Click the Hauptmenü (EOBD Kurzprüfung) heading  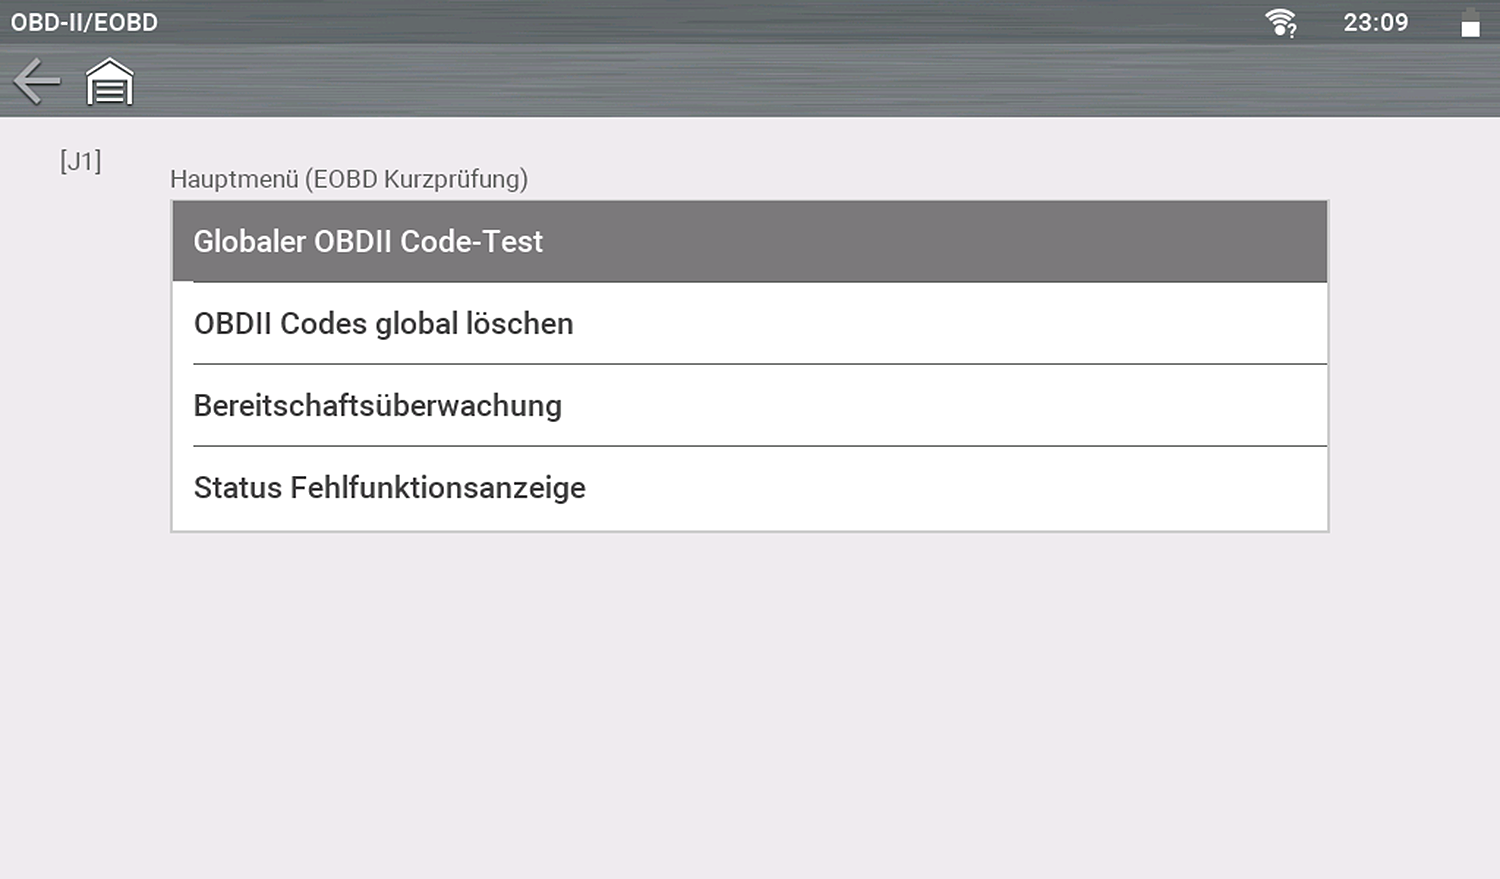click(x=349, y=179)
